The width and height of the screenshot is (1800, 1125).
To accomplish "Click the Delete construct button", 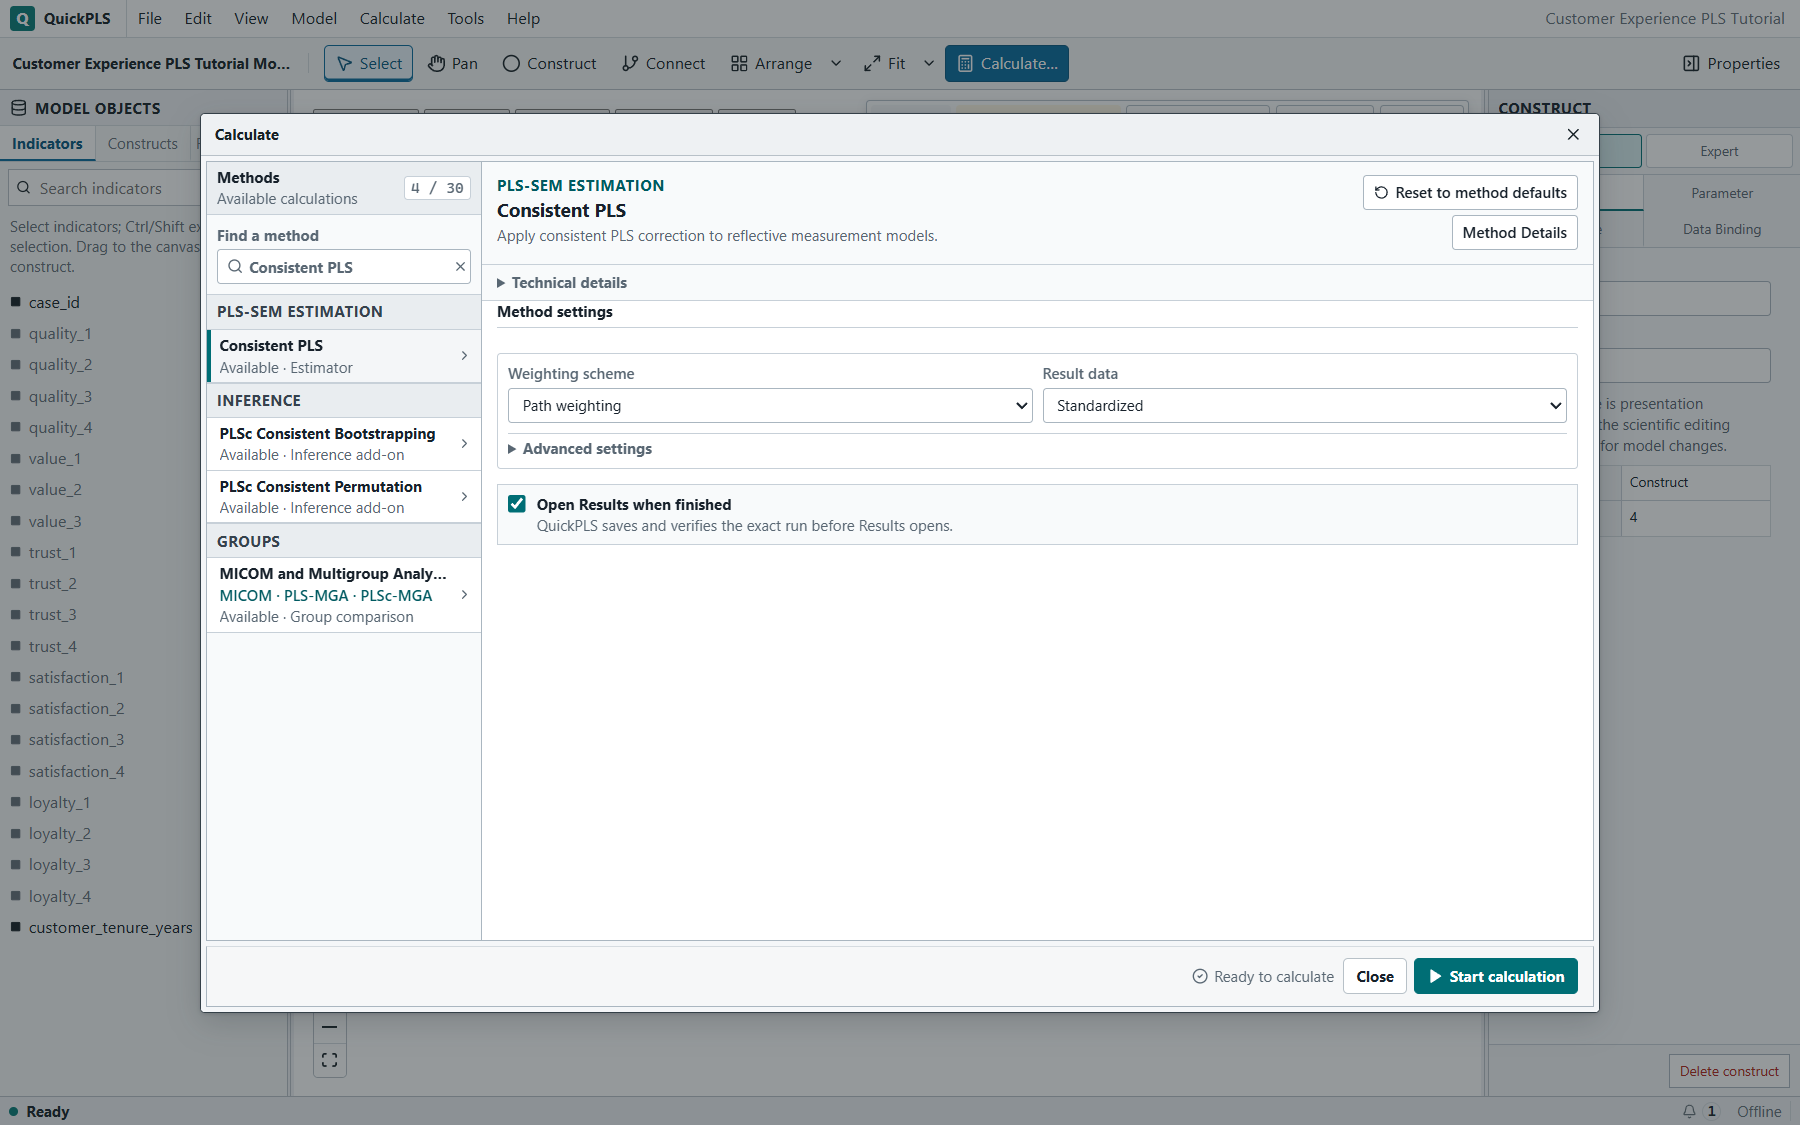I will pos(1729,1071).
